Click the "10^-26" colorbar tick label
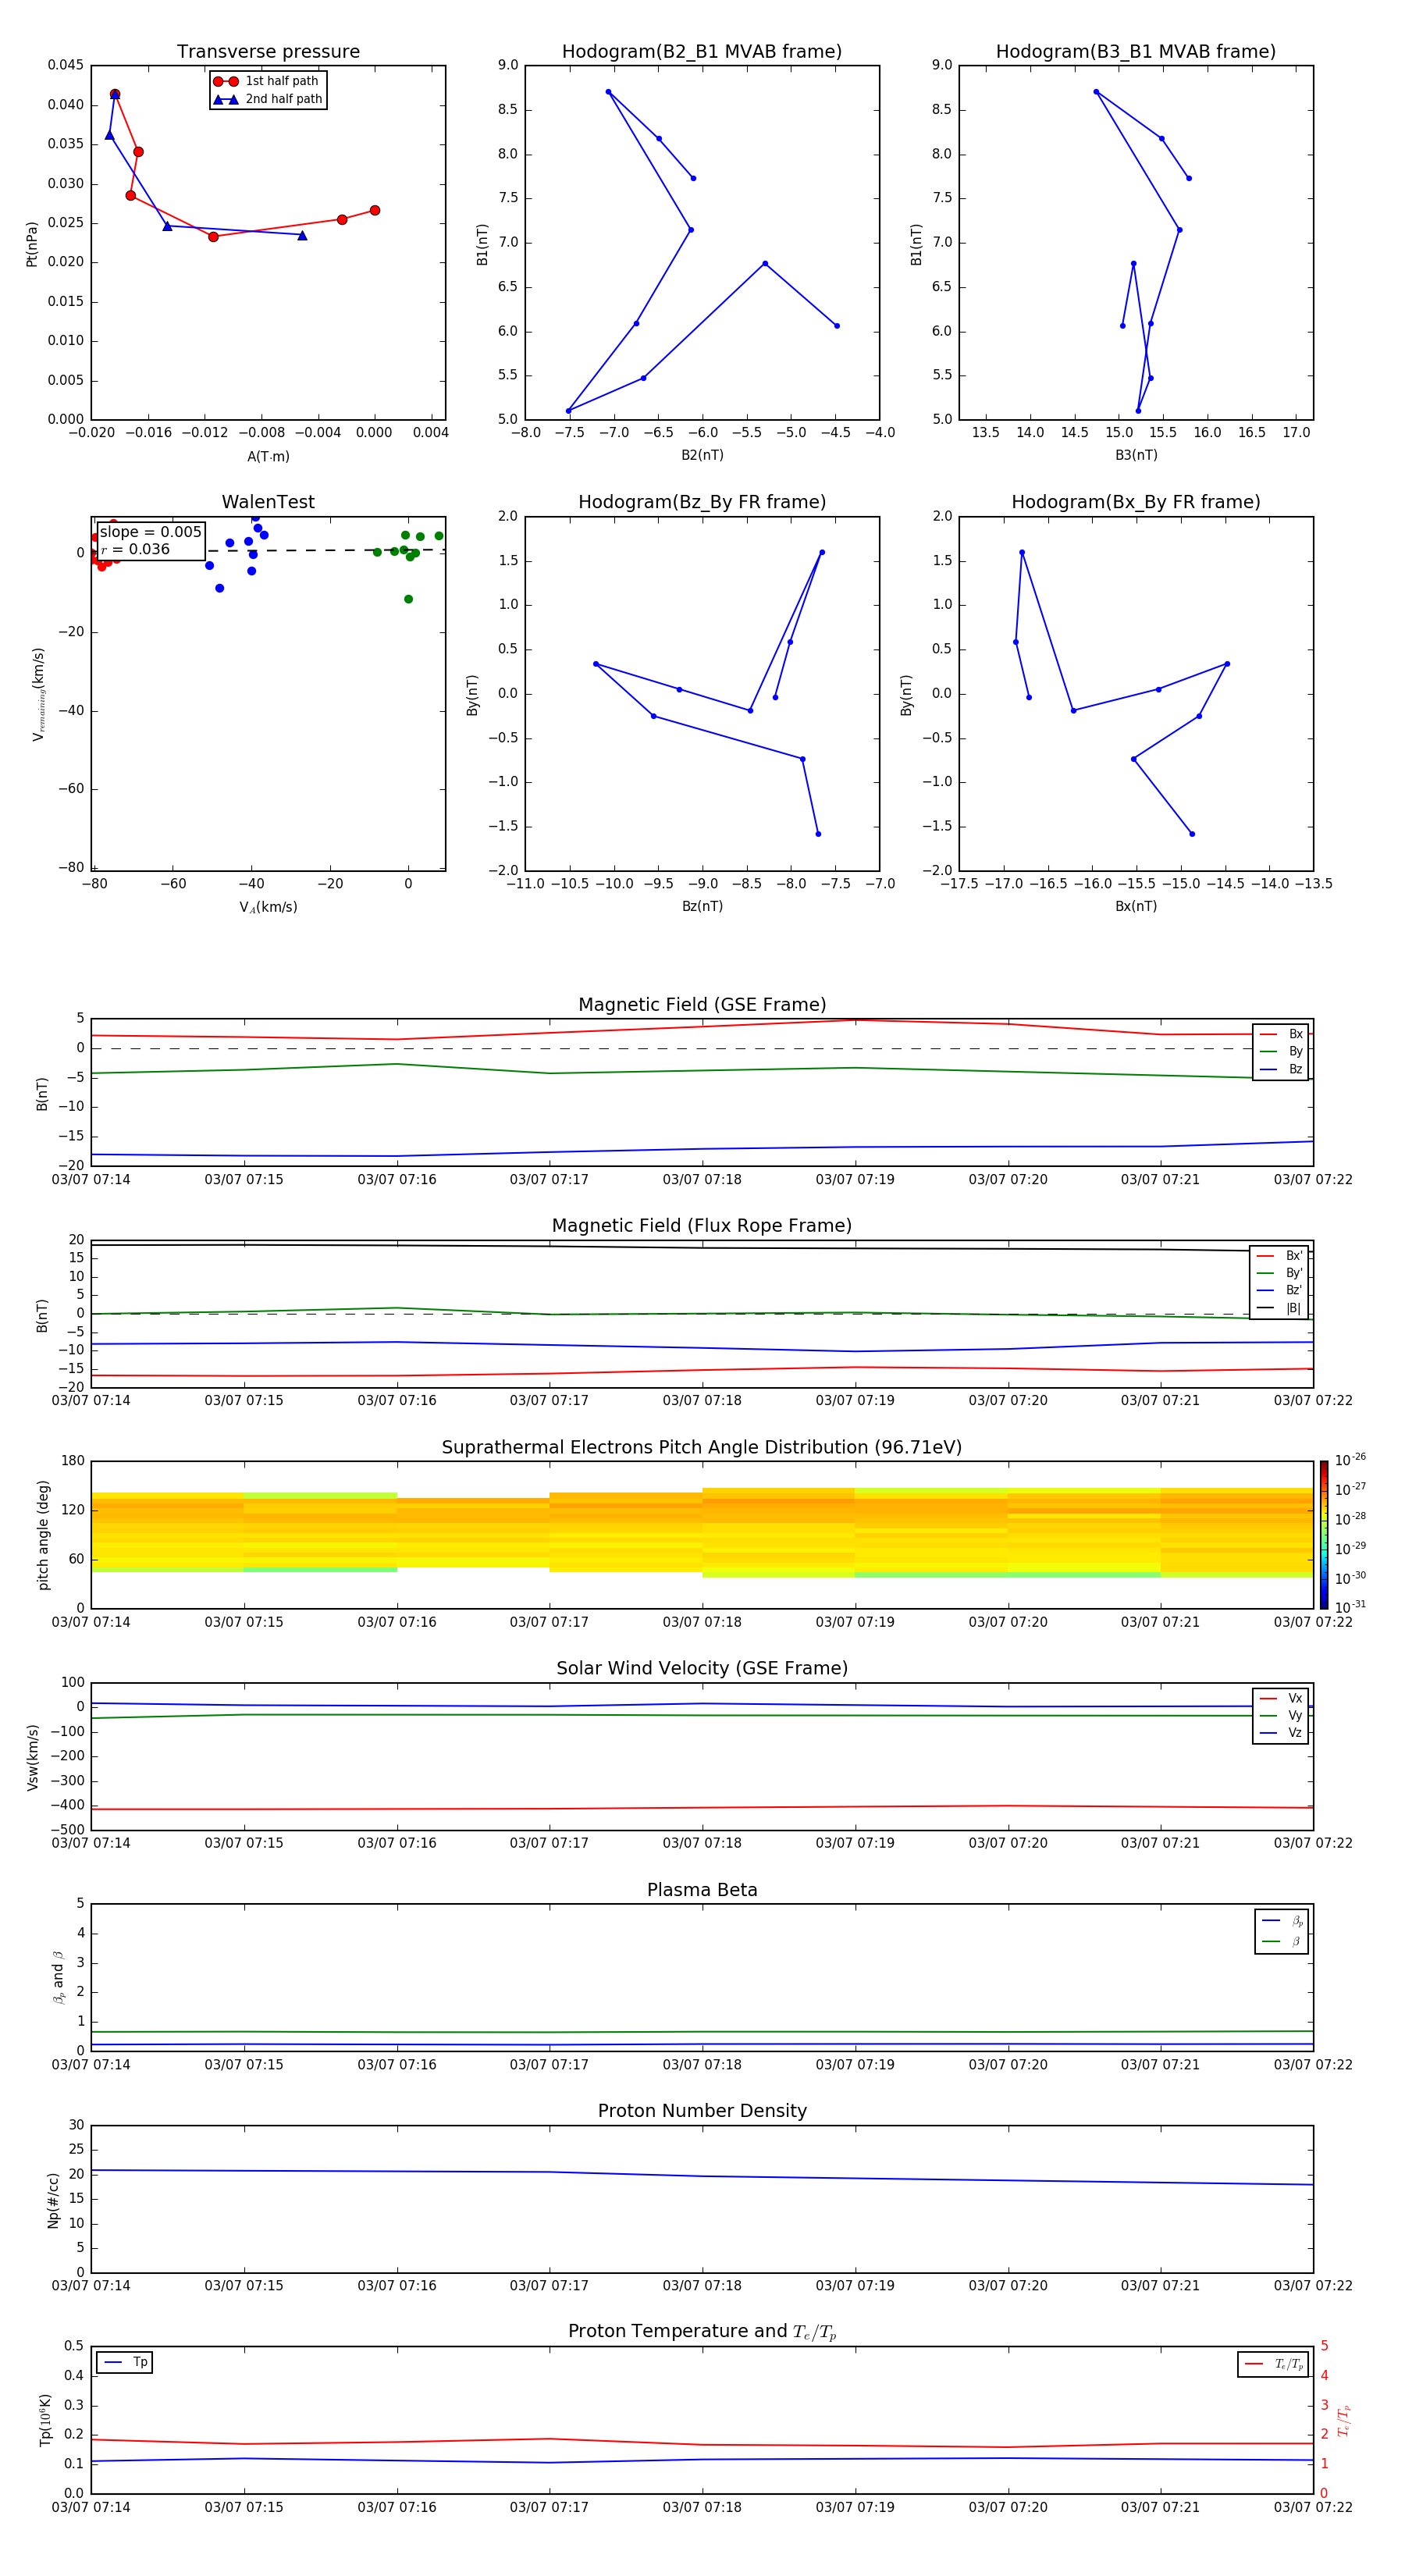 [1350, 1460]
